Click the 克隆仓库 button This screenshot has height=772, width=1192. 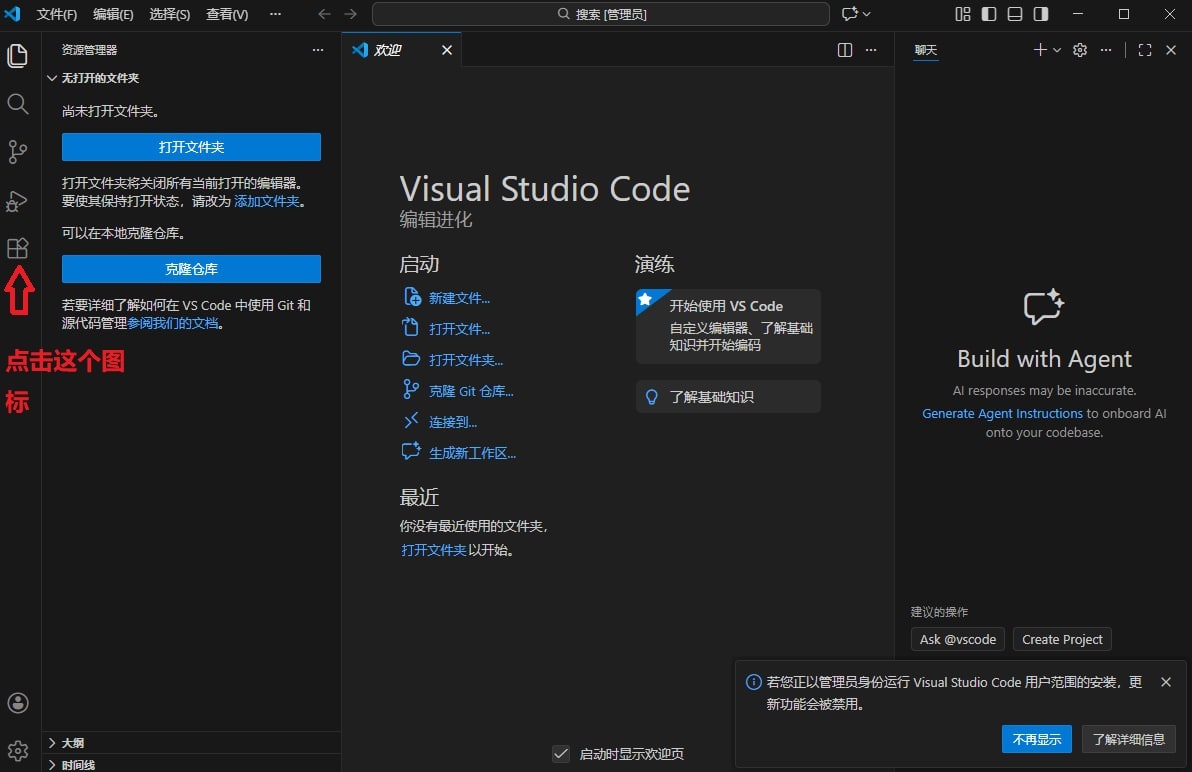coord(191,269)
